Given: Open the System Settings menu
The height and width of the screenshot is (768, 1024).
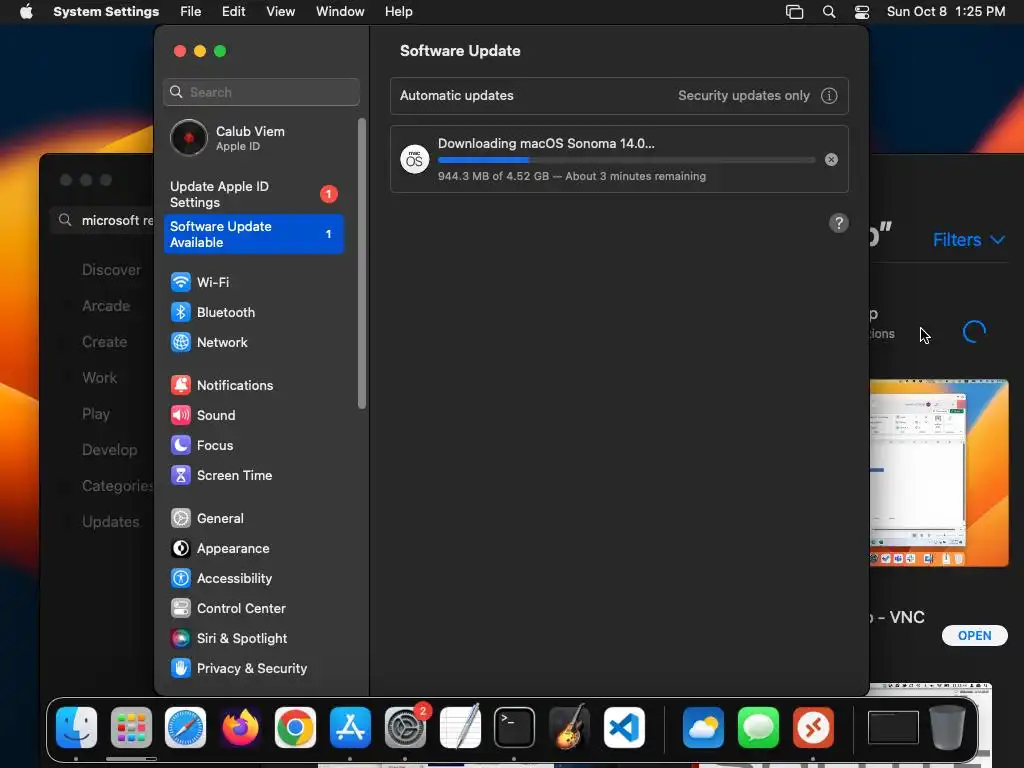Looking at the screenshot, I should point(106,12).
